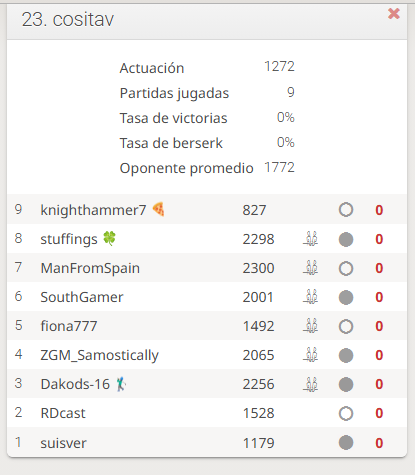415x475 pixels.
Task: Click the berserk icon in stuffings row
Action: 311,239
